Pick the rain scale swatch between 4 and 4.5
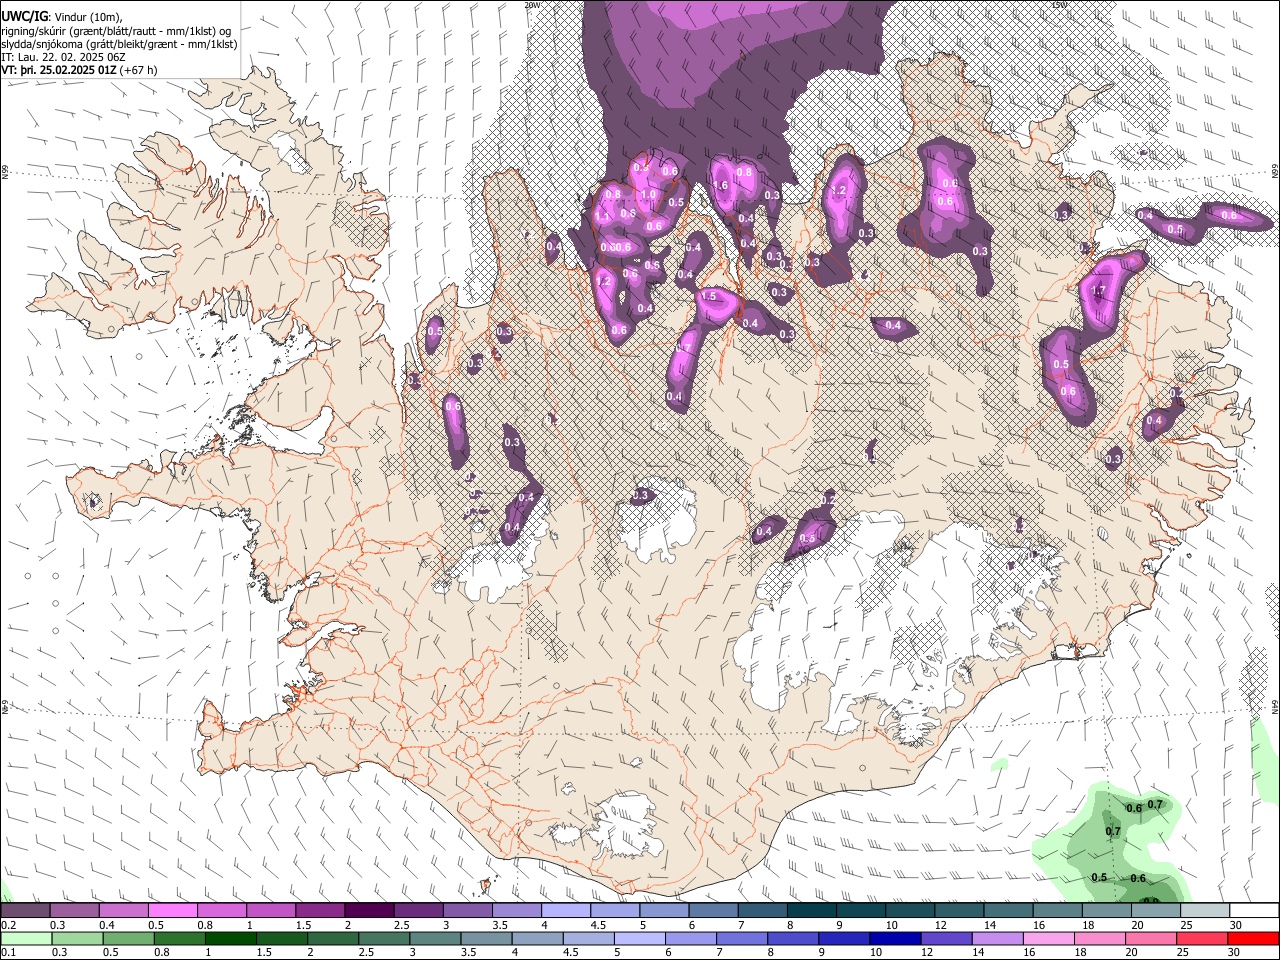The width and height of the screenshot is (1280, 960). click(537, 939)
